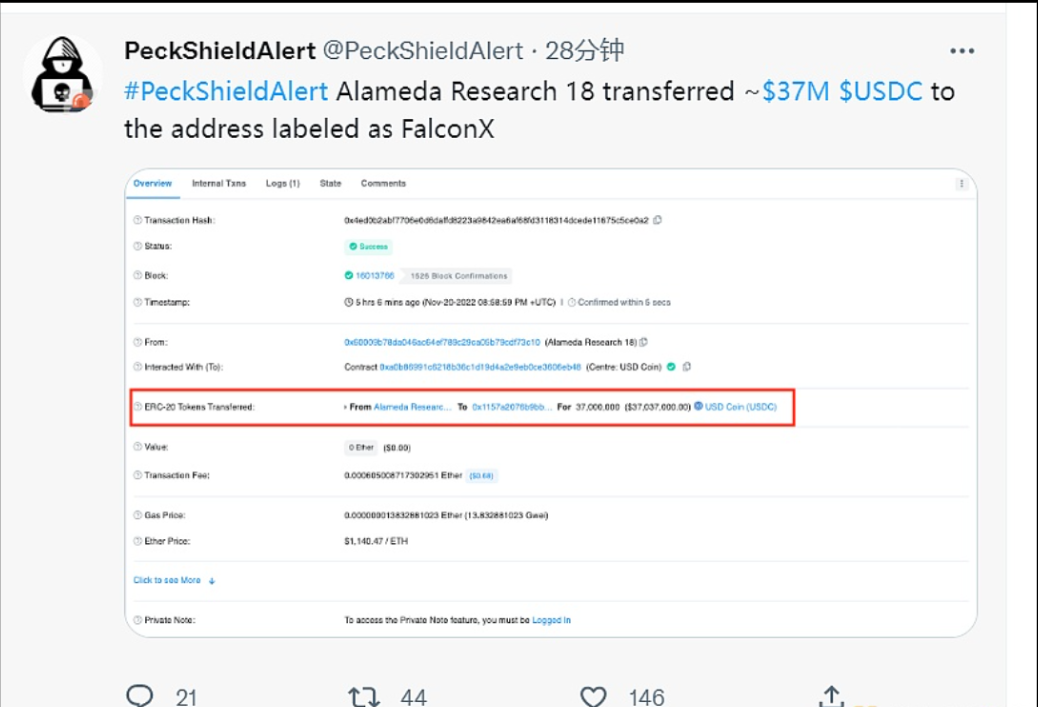Click the 'Logged In' link
1038x707 pixels.
[x=551, y=620]
